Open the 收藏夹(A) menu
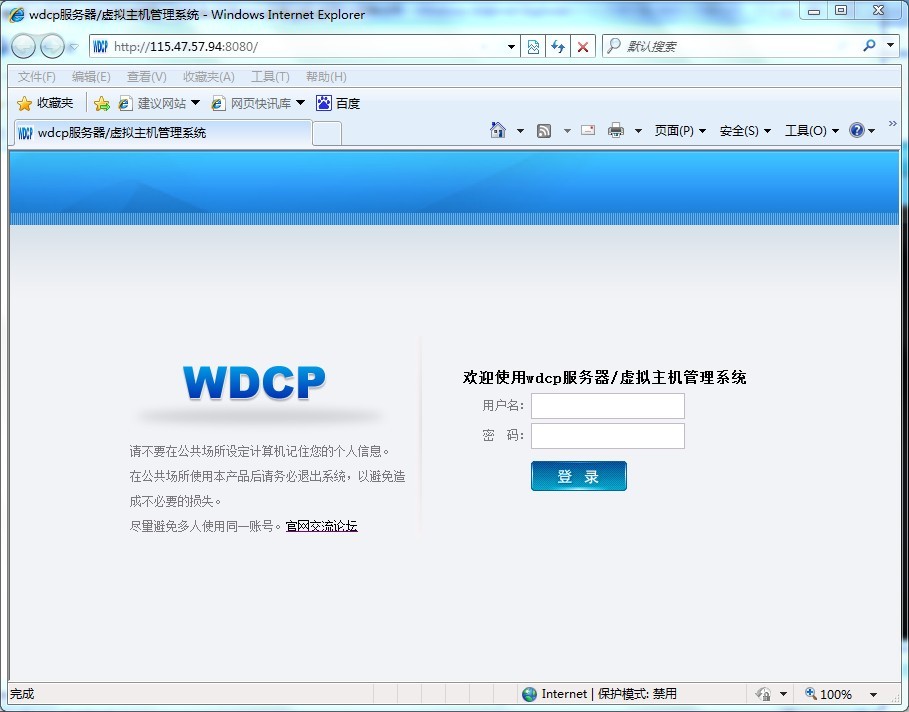Viewport: 909px width, 712px height. (209, 77)
